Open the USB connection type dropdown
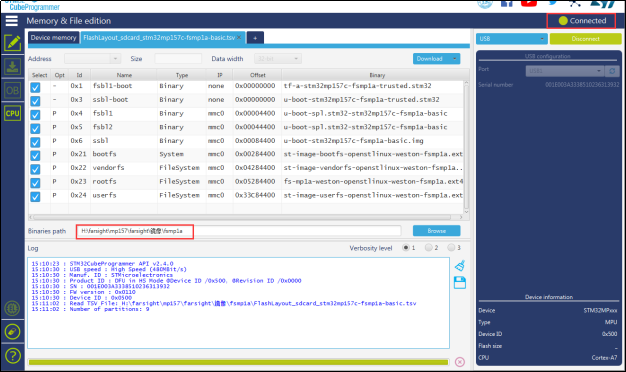The height and width of the screenshot is (372, 626). point(511,39)
